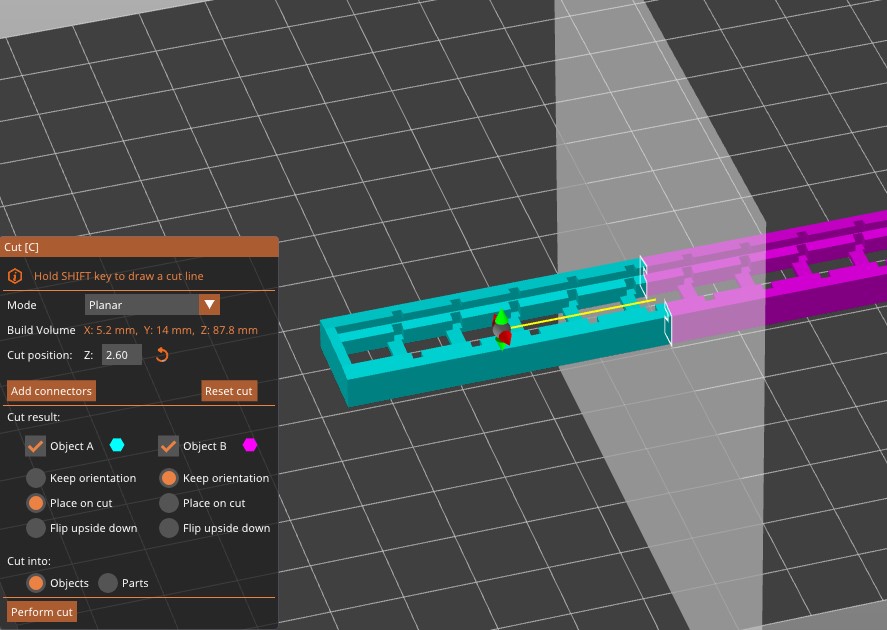887x630 pixels.
Task: Click the Build Volume dimensions text
Action: [171, 330]
